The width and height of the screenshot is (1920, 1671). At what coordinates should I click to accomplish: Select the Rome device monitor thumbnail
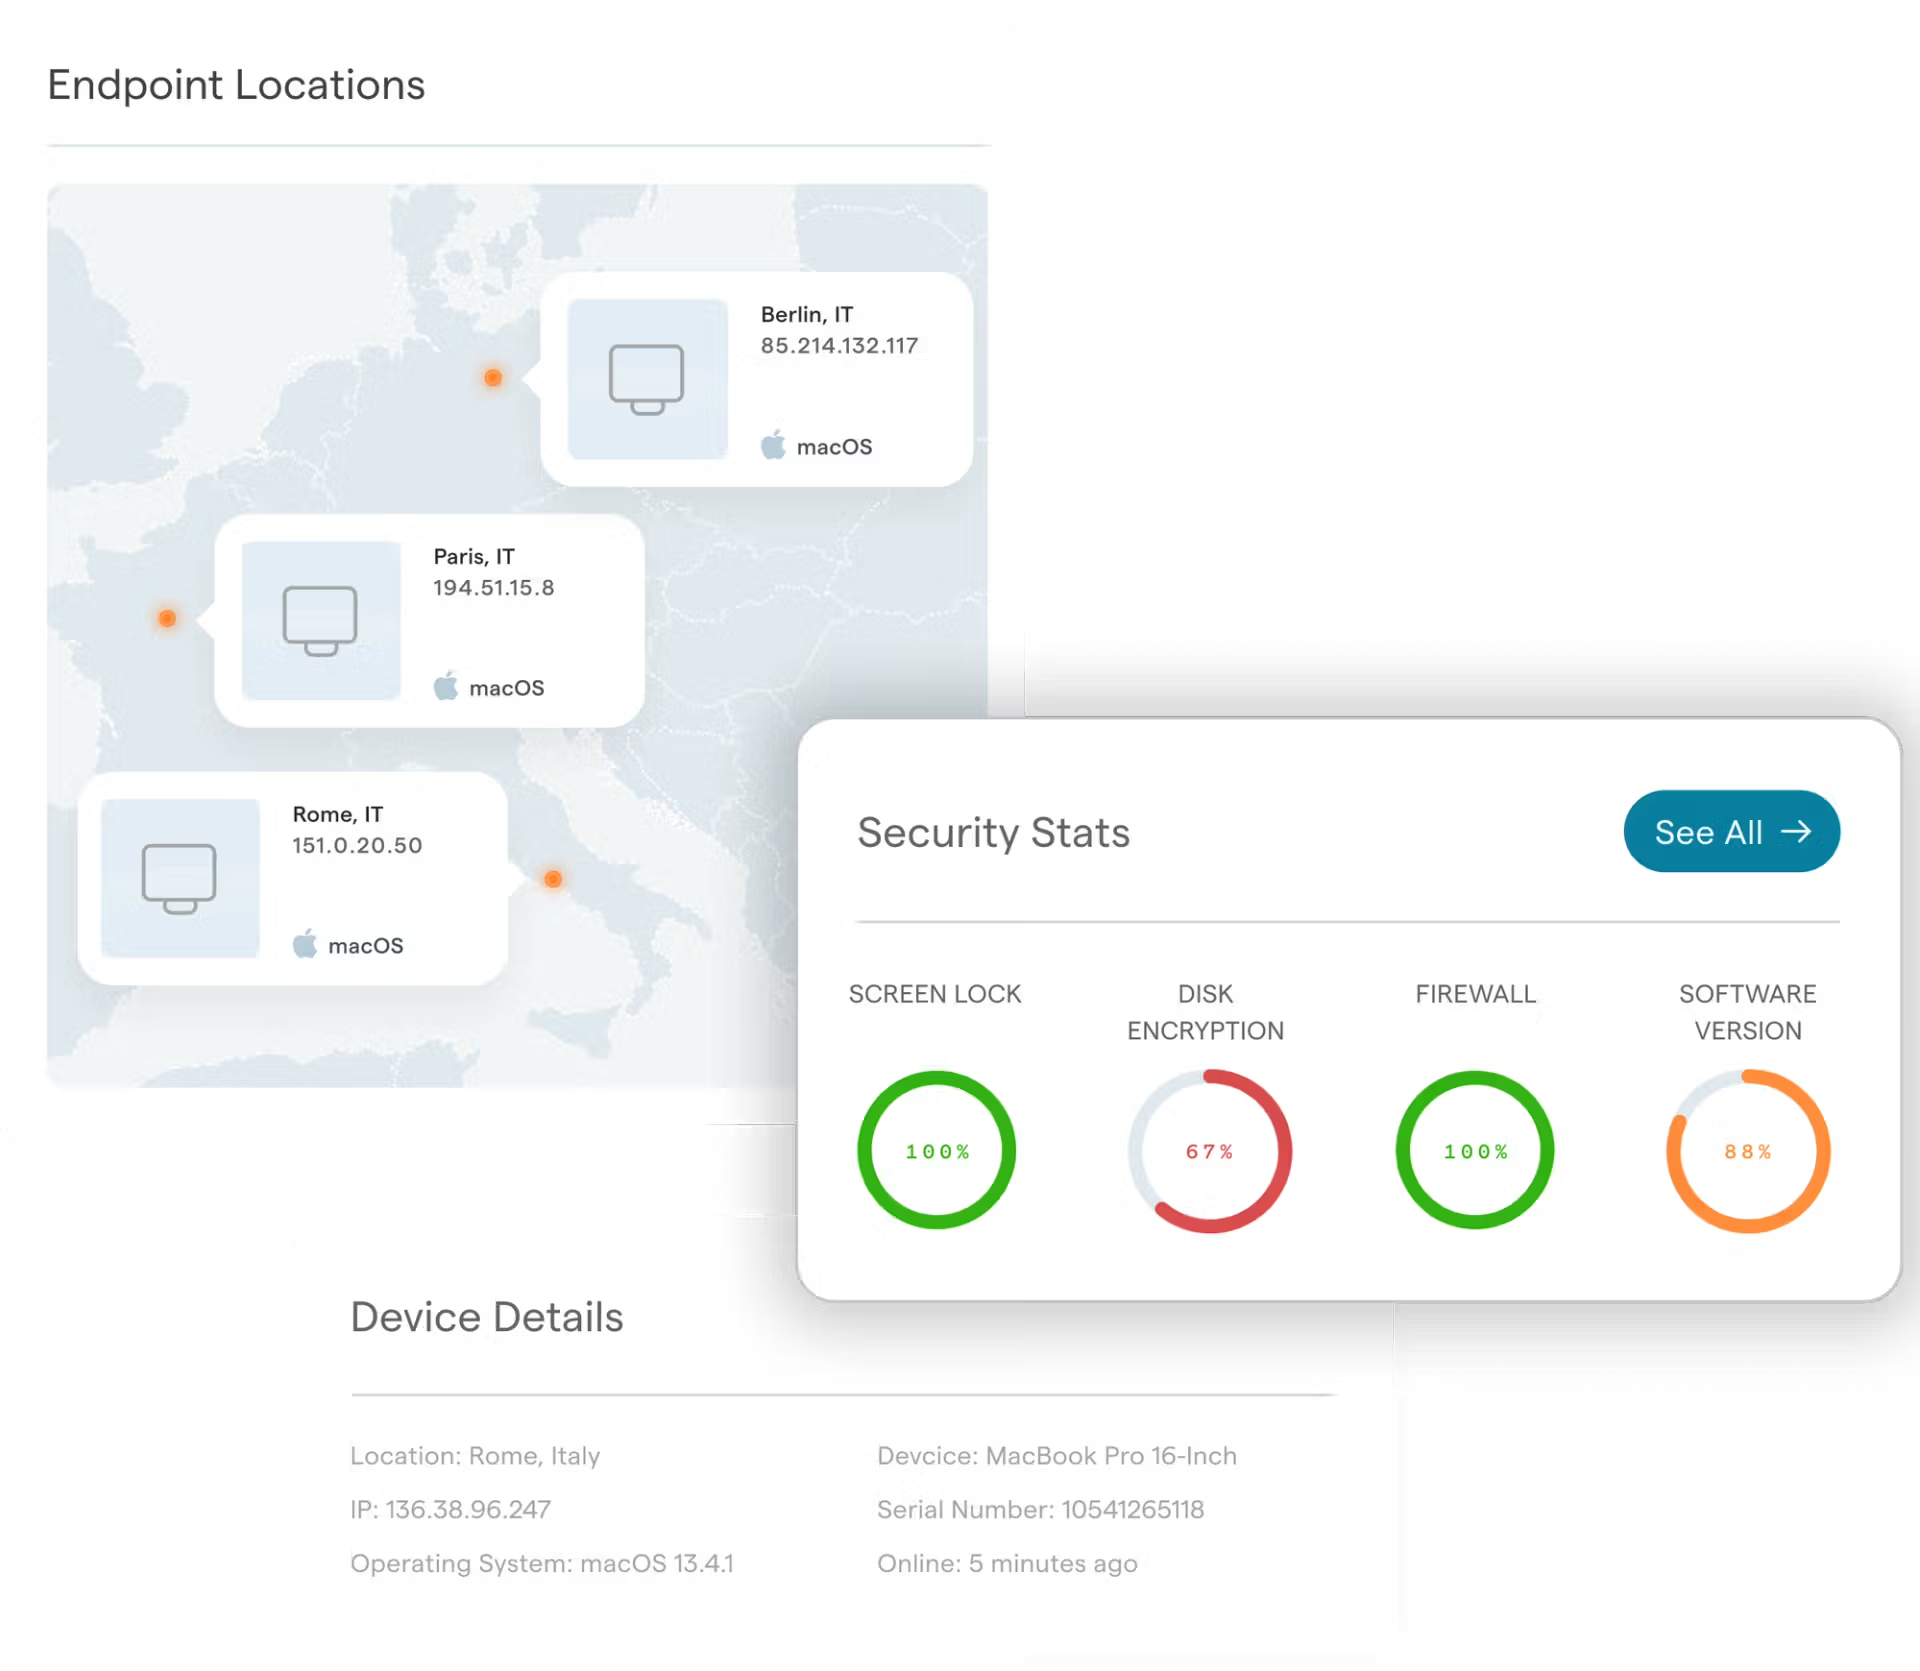click(x=180, y=878)
